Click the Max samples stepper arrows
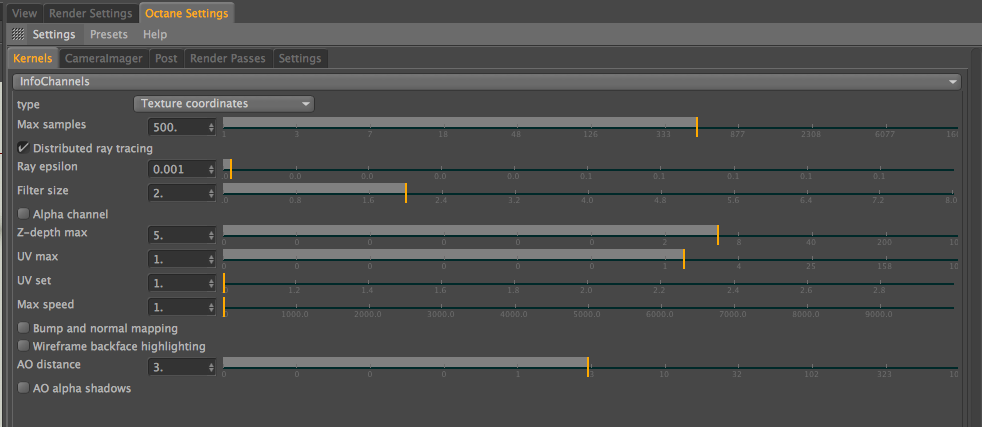 (211, 127)
